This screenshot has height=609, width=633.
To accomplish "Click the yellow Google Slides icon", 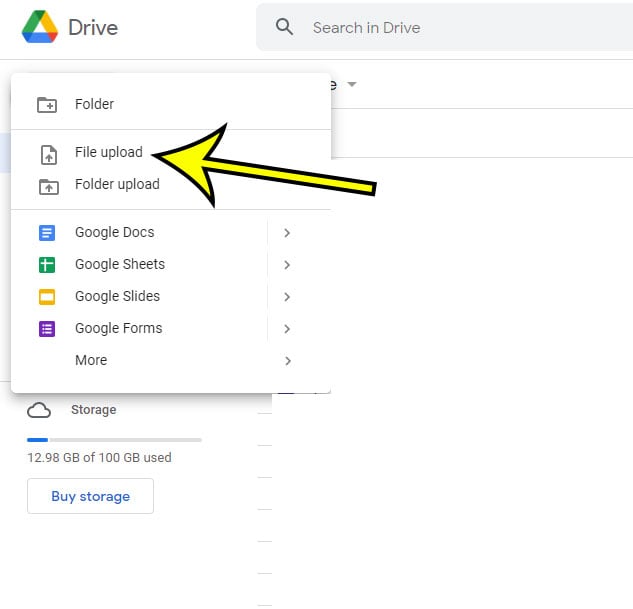I will [x=47, y=297].
